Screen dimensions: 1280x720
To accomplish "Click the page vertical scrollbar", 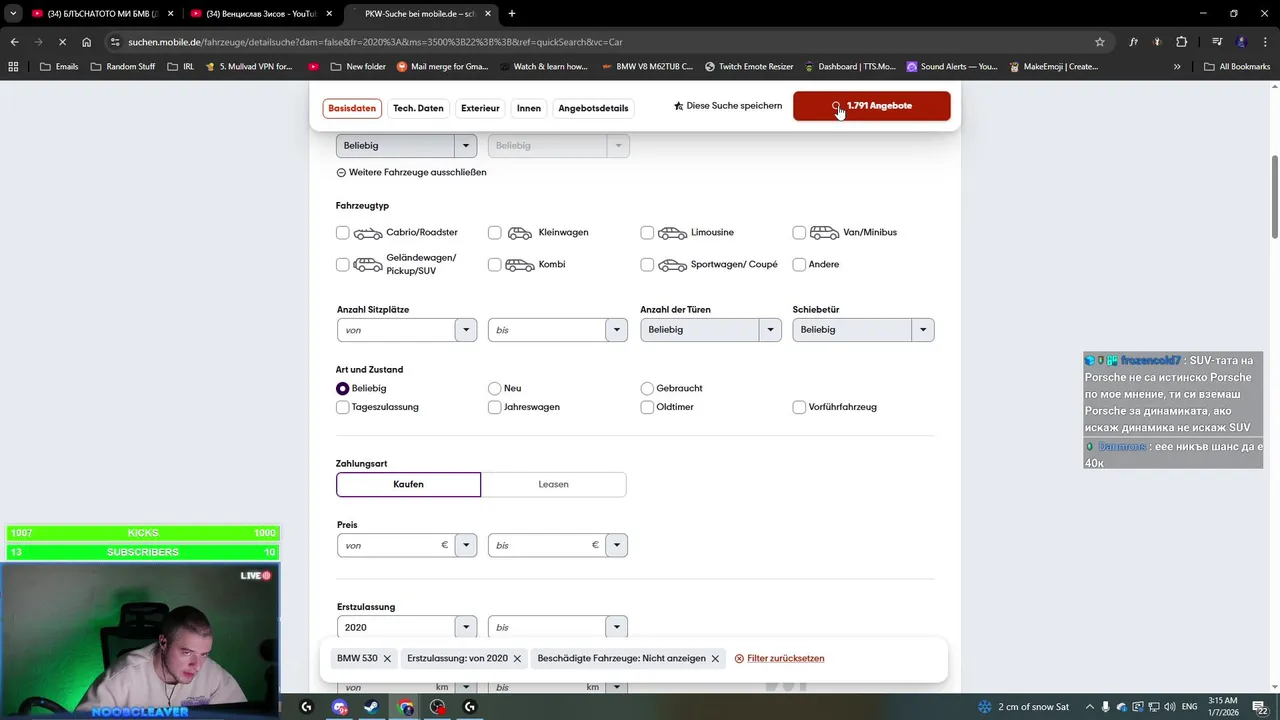I will (x=1274, y=197).
